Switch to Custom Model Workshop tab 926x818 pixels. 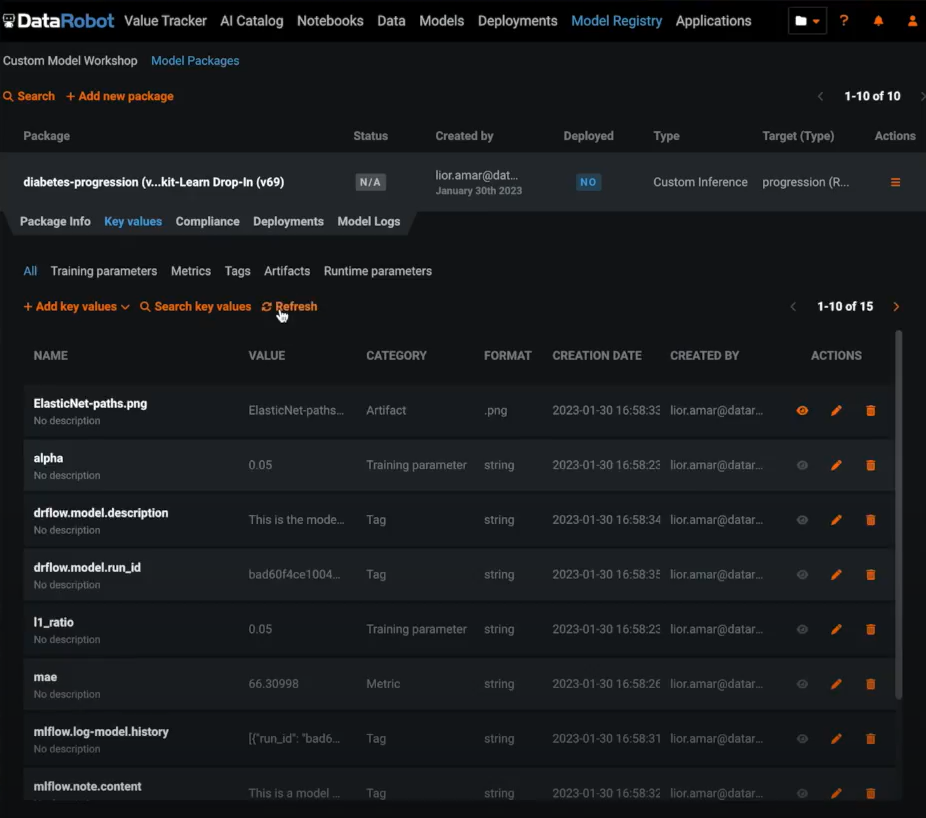[70, 61]
